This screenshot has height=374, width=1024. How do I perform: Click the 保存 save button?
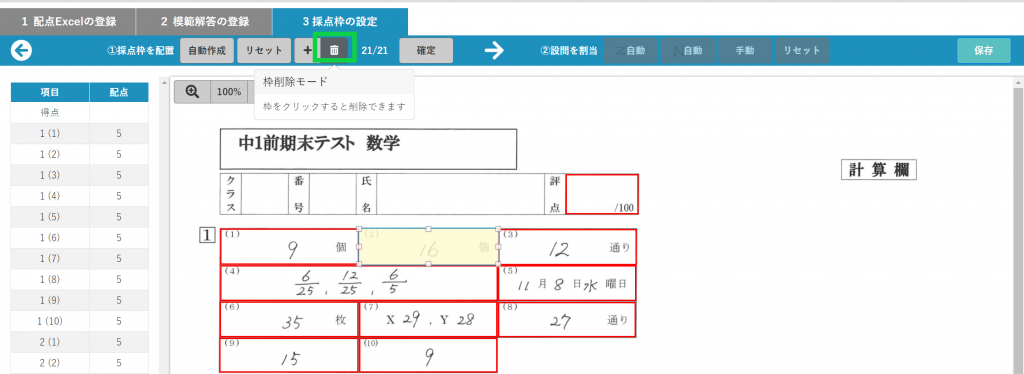click(x=984, y=50)
